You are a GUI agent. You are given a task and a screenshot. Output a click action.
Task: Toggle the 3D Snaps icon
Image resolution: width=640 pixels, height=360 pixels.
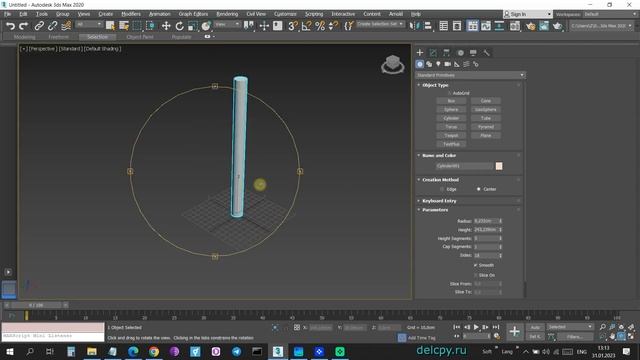(293, 26)
